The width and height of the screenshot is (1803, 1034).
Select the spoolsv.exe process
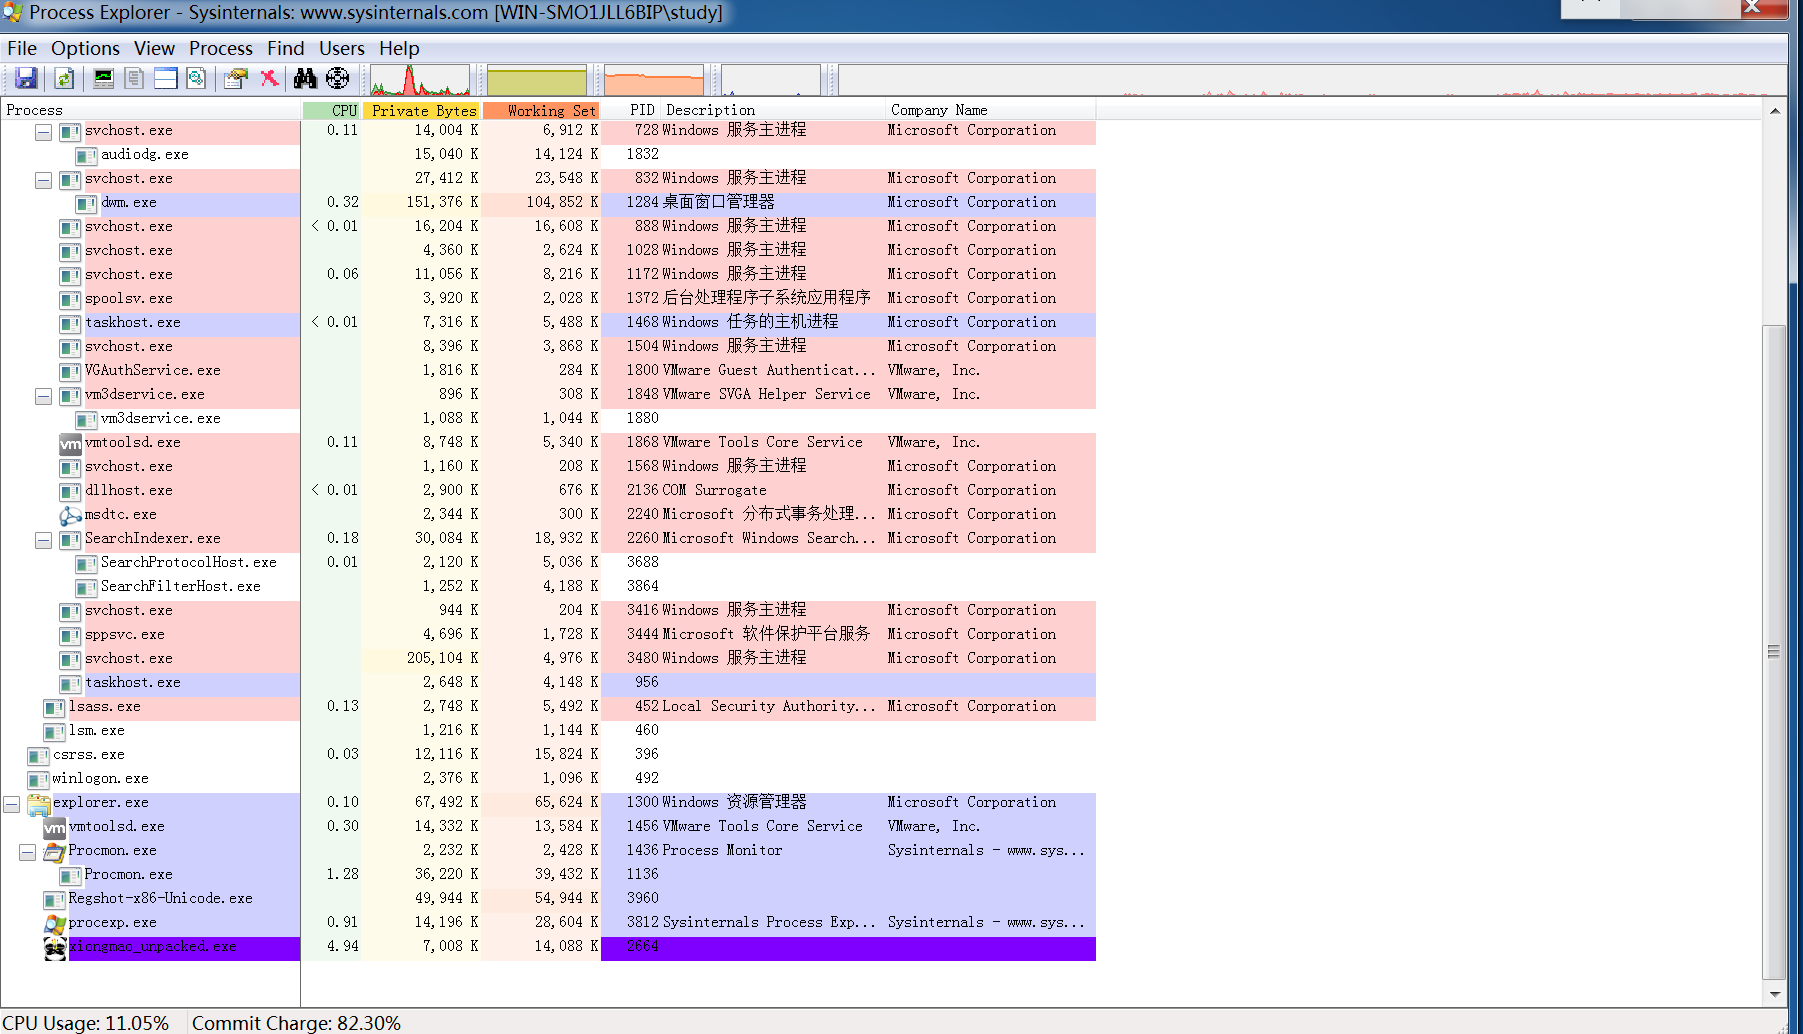(128, 298)
